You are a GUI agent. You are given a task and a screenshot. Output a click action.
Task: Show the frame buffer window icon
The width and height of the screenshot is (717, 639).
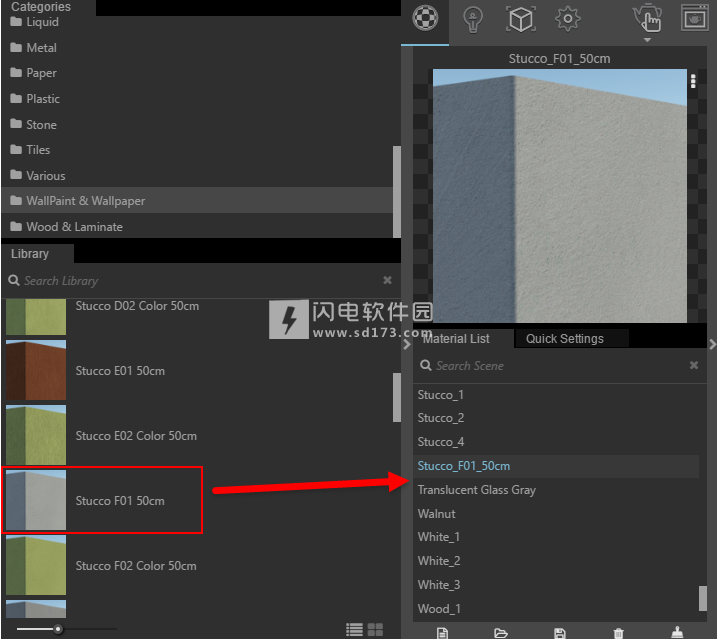694,18
